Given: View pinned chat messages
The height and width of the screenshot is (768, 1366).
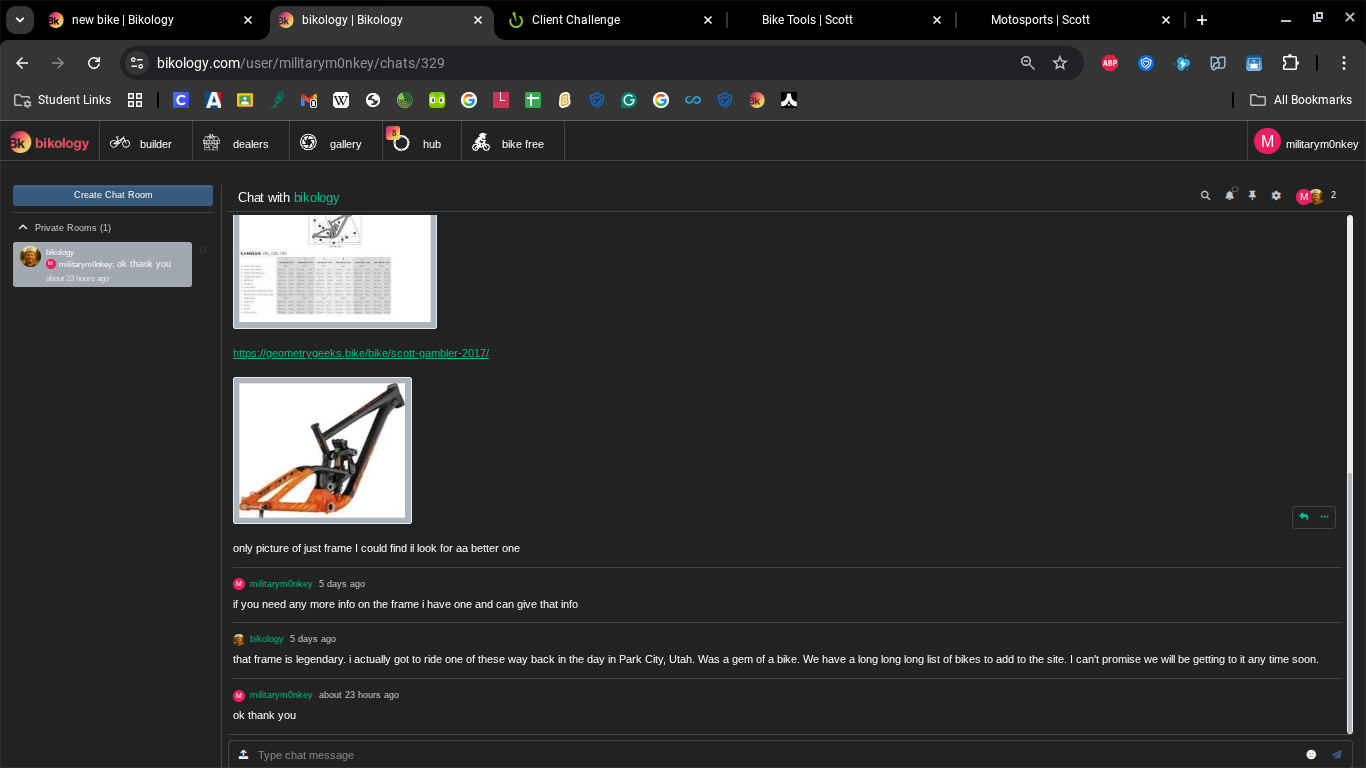Looking at the screenshot, I should (1252, 196).
